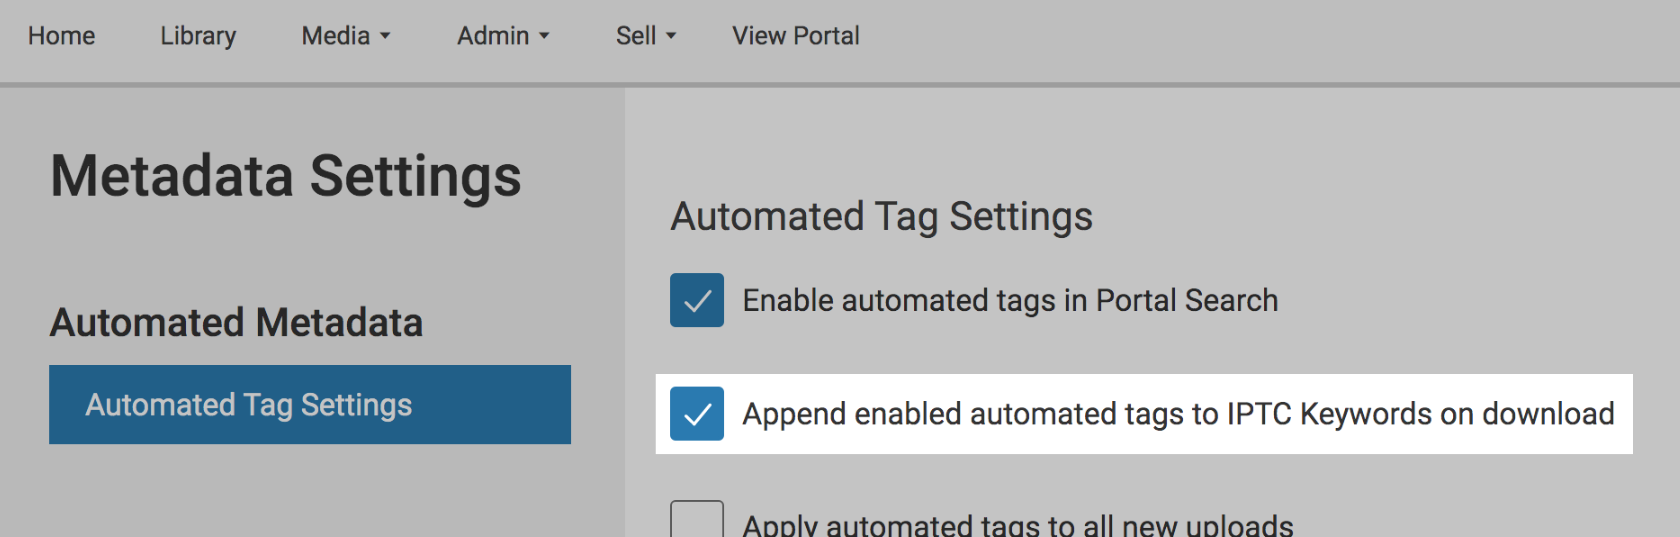
Task: Click the View Portal link
Action: tap(795, 36)
